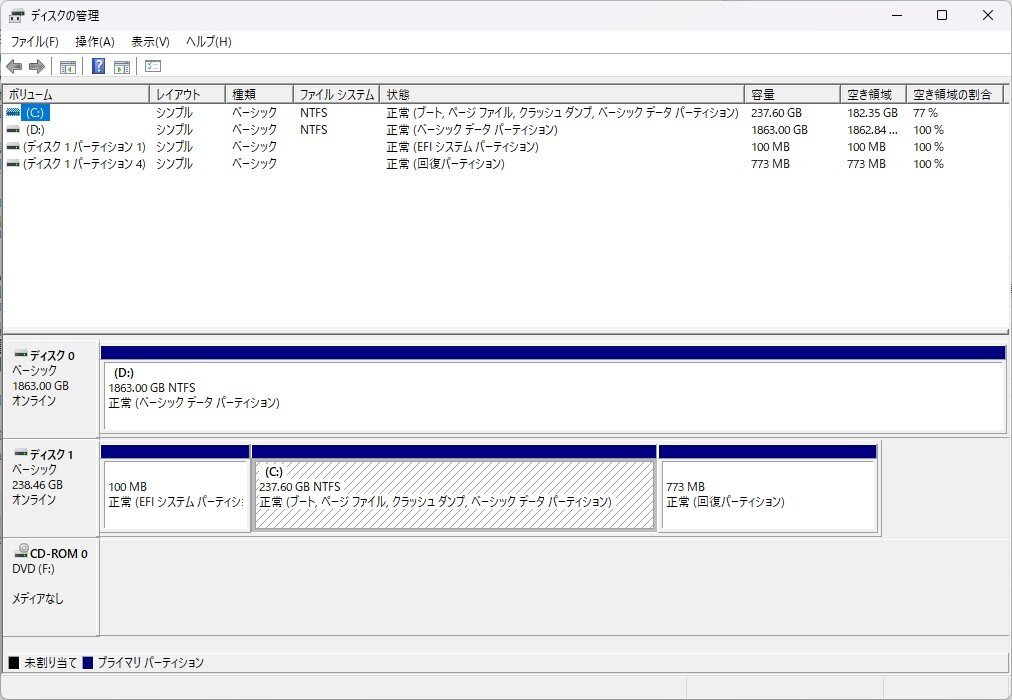Select the CD-ROM 0 DVD (F:) panel
Viewport: 1012px width, 700px height.
coord(51,588)
